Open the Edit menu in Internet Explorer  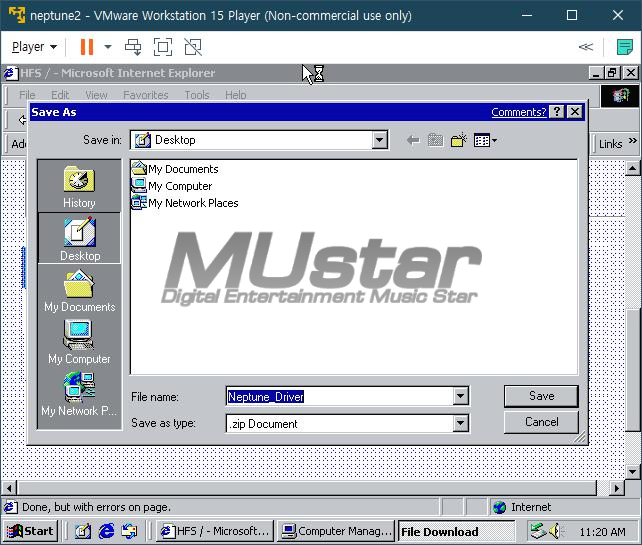60,95
